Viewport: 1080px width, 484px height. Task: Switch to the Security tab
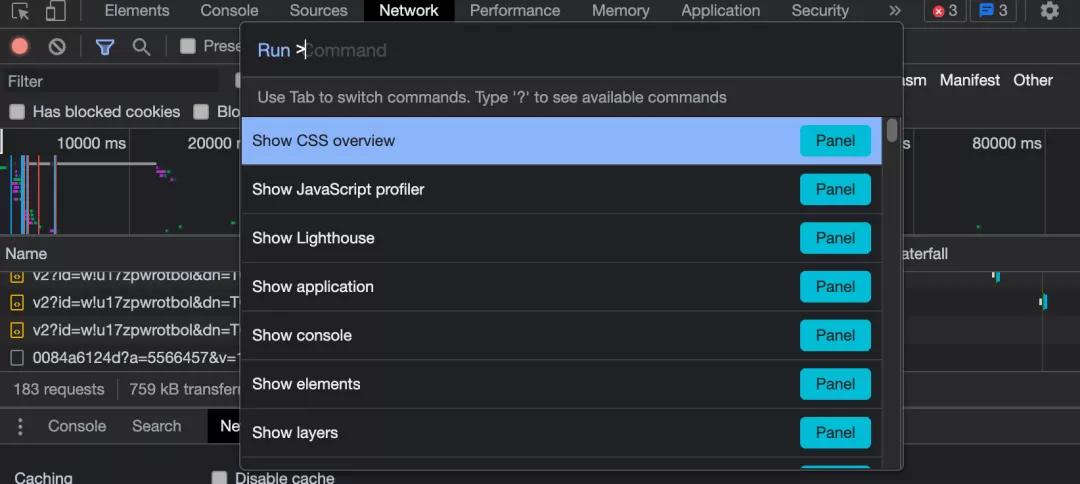[x=820, y=10]
